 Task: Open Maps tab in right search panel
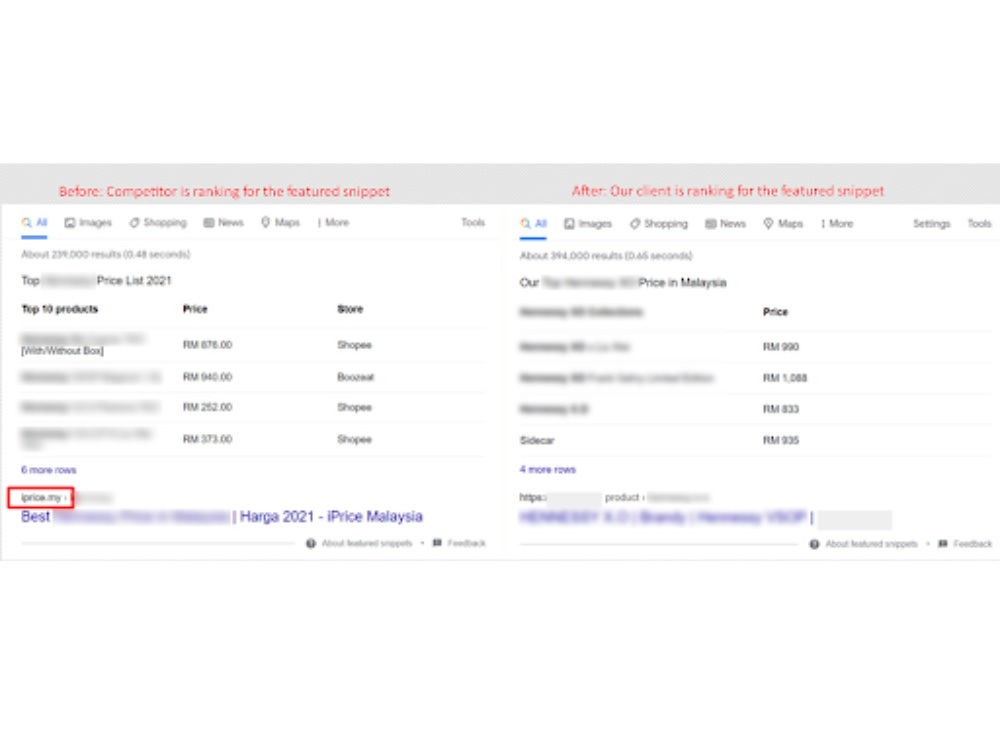click(x=783, y=224)
